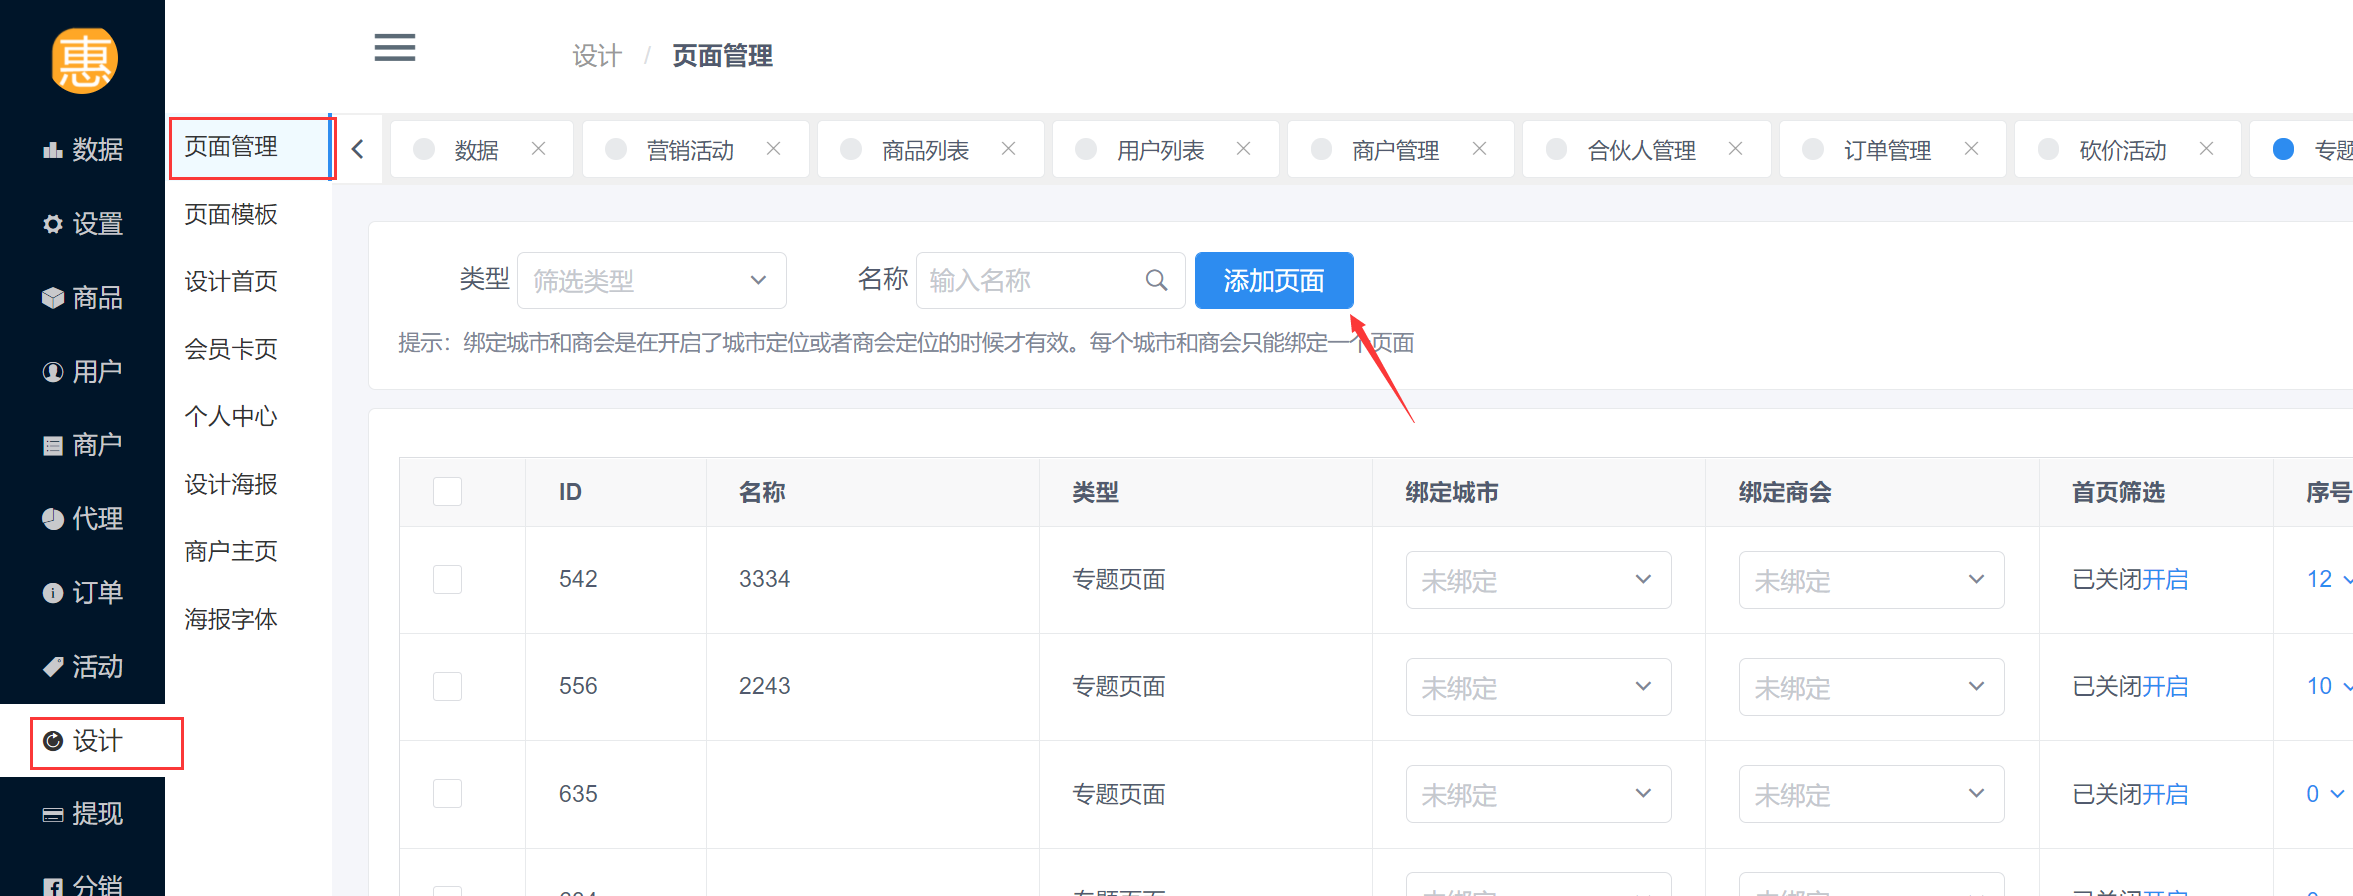Viewport: 2353px width, 896px height.
Task: Click 开启 link in row 542
Action: click(2165, 580)
